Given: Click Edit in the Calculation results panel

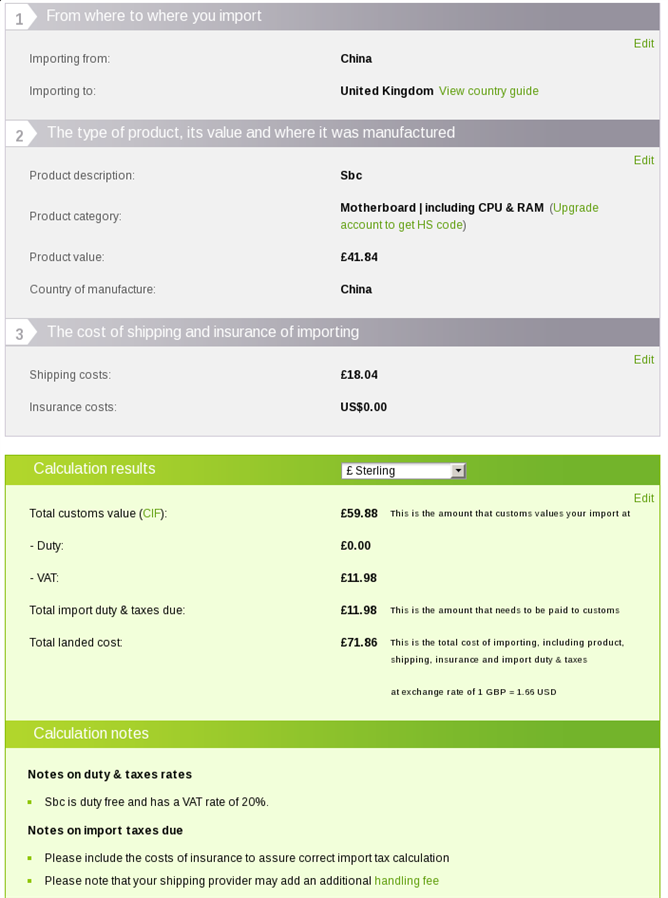Looking at the screenshot, I should [x=643, y=498].
